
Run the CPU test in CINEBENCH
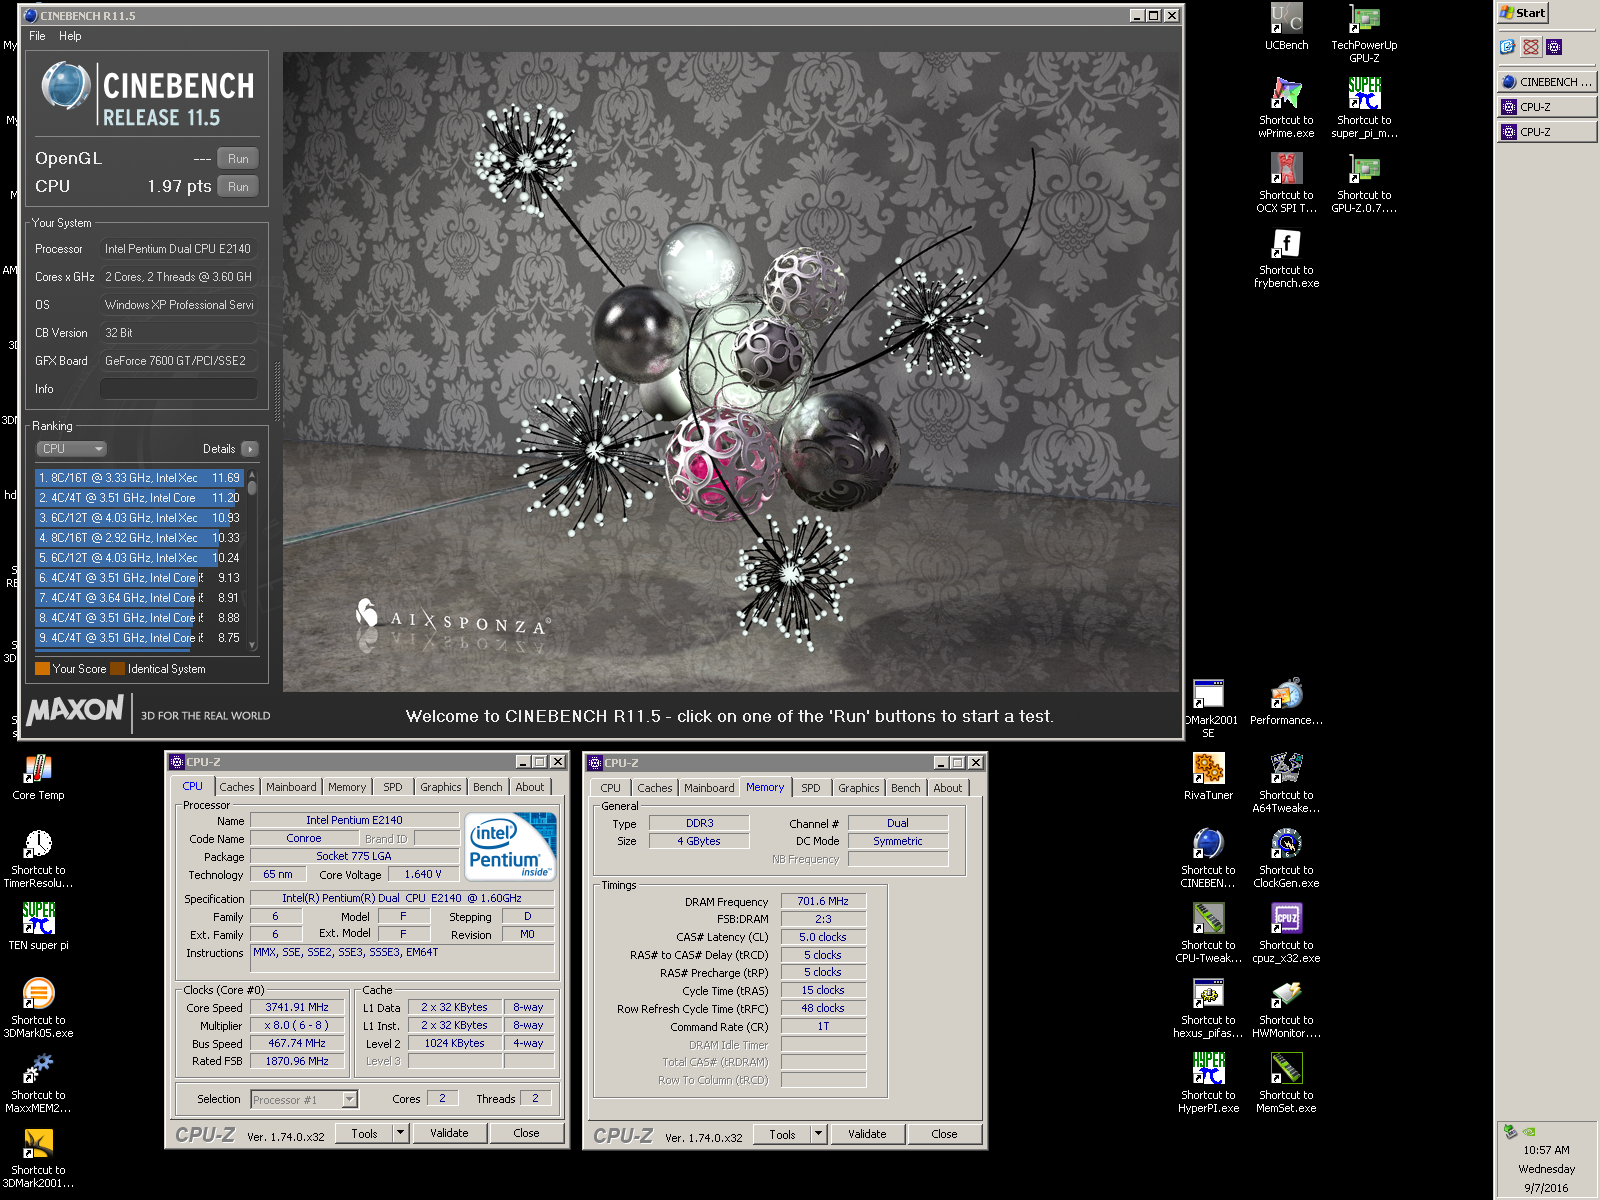238,186
